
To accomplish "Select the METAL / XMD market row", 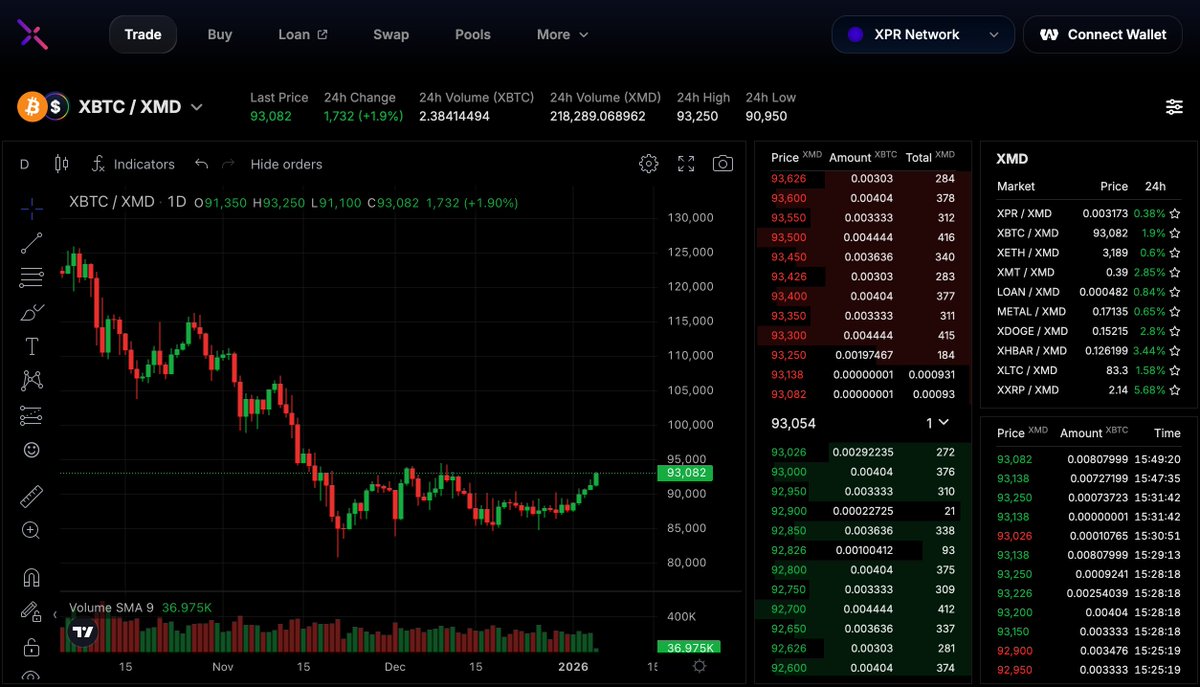I will pyautogui.click(x=1088, y=312).
